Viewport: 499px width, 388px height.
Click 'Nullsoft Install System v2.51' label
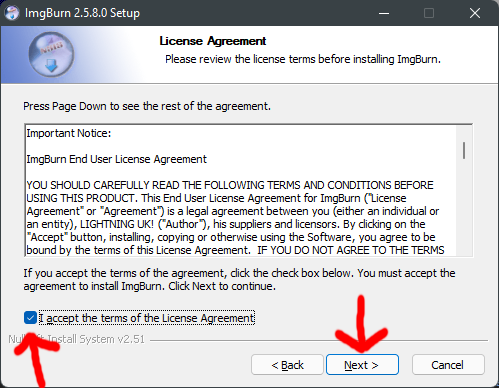pos(77,339)
